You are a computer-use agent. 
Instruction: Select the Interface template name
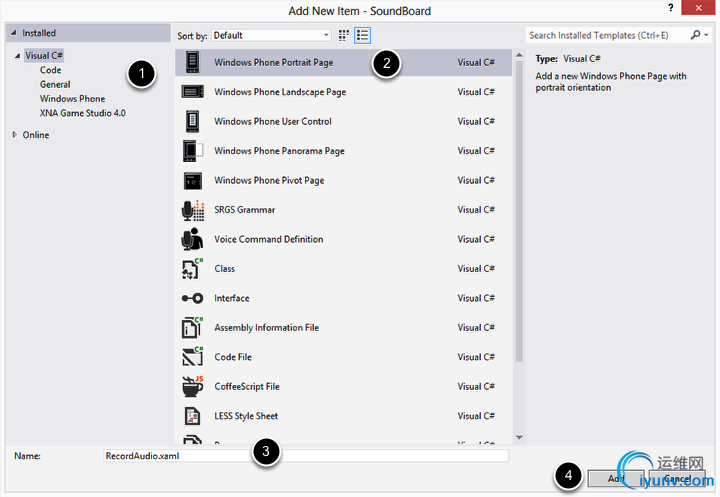232,298
